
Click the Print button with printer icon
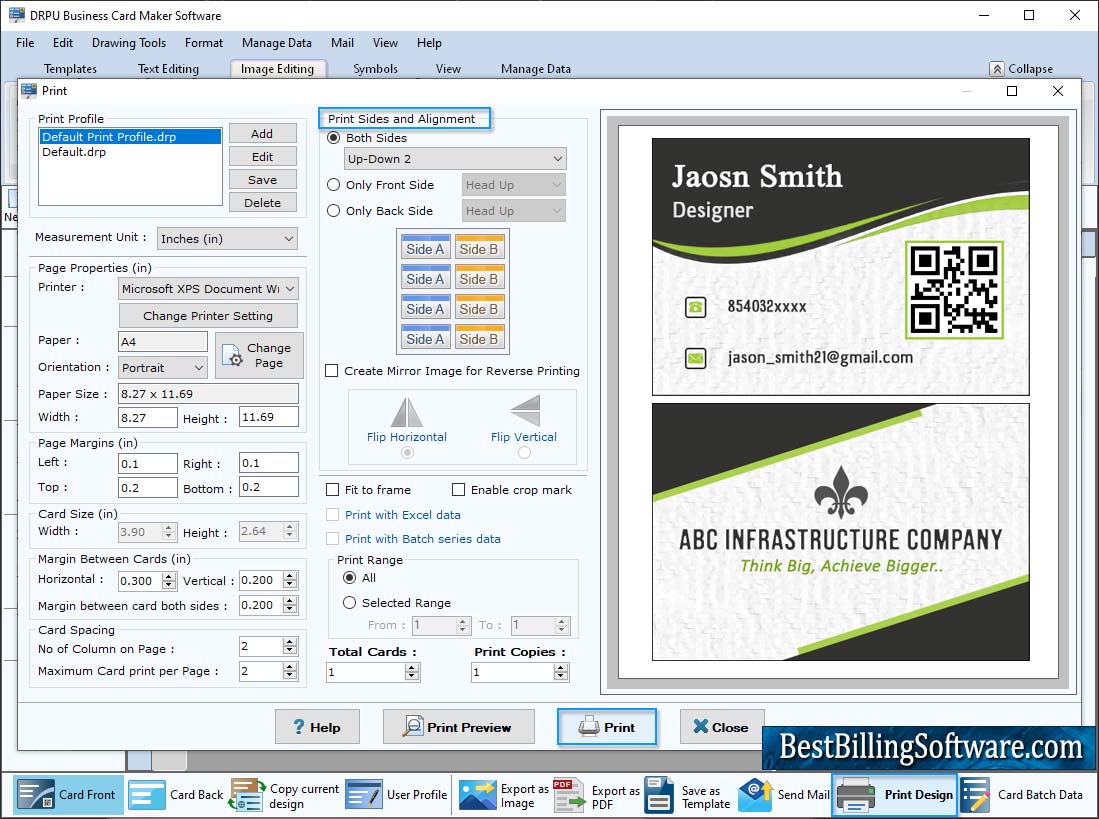click(x=607, y=727)
